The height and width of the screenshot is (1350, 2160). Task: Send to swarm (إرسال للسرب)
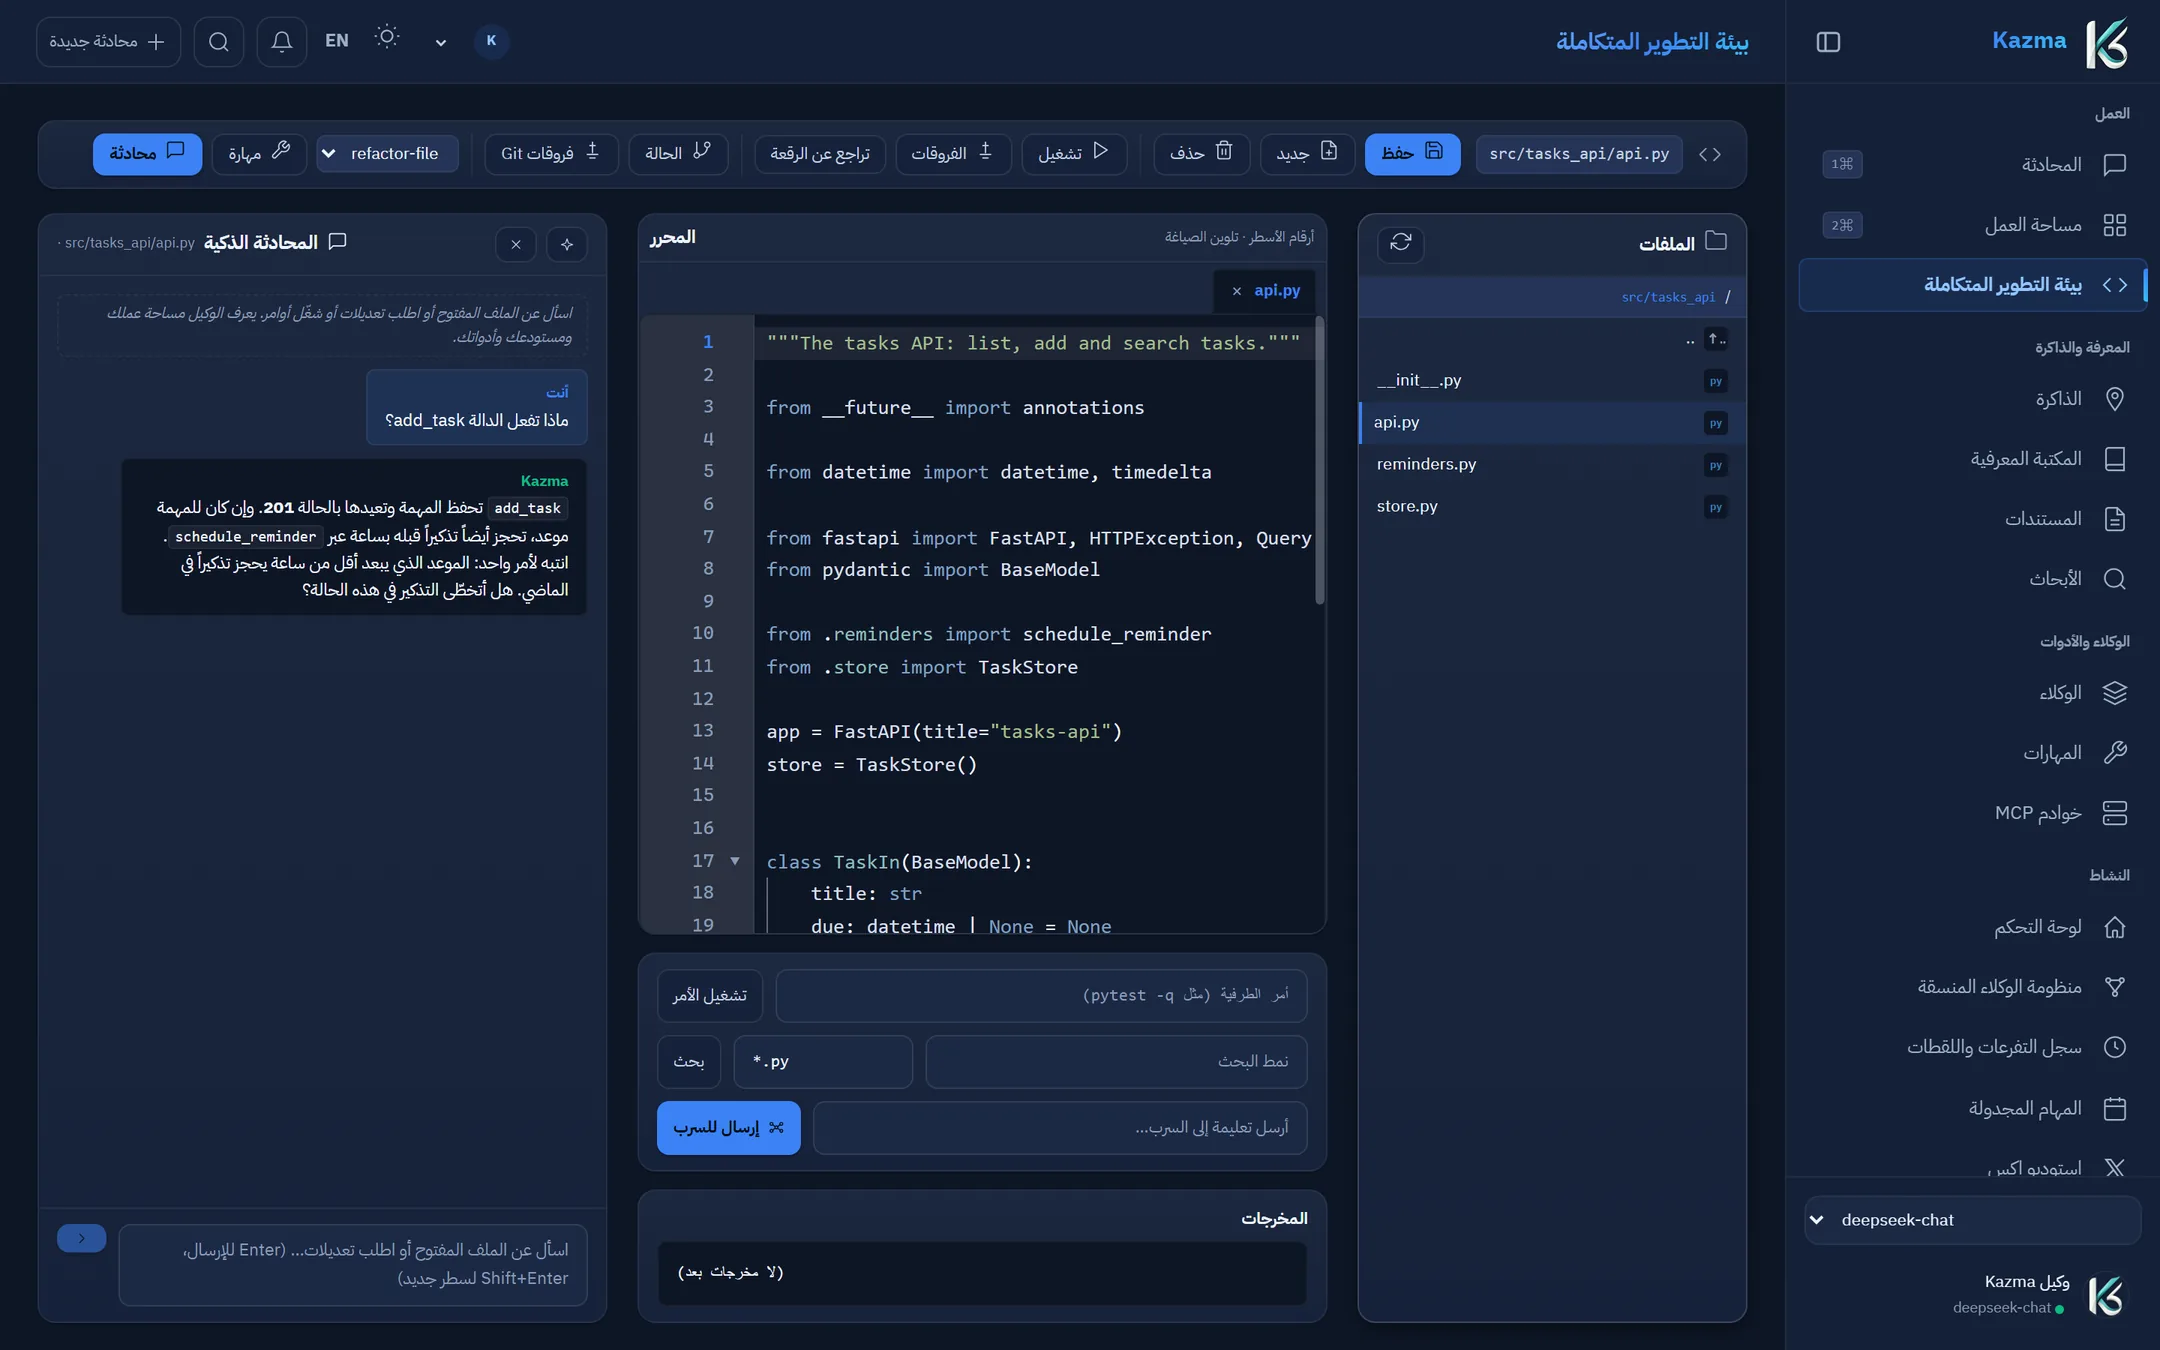pos(728,1127)
